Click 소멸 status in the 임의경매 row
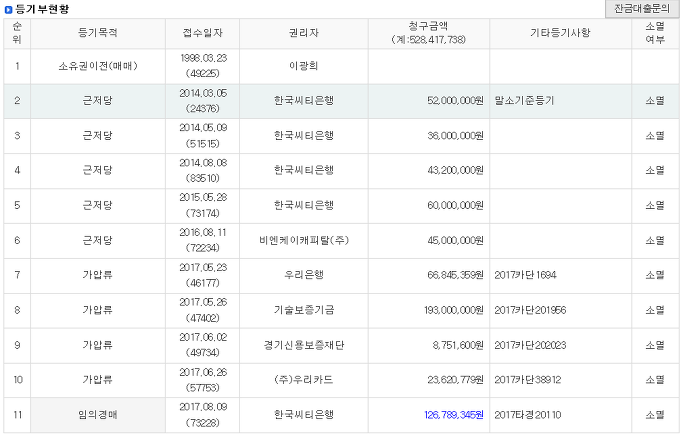Screen dimensions: 683x438 [655, 415]
